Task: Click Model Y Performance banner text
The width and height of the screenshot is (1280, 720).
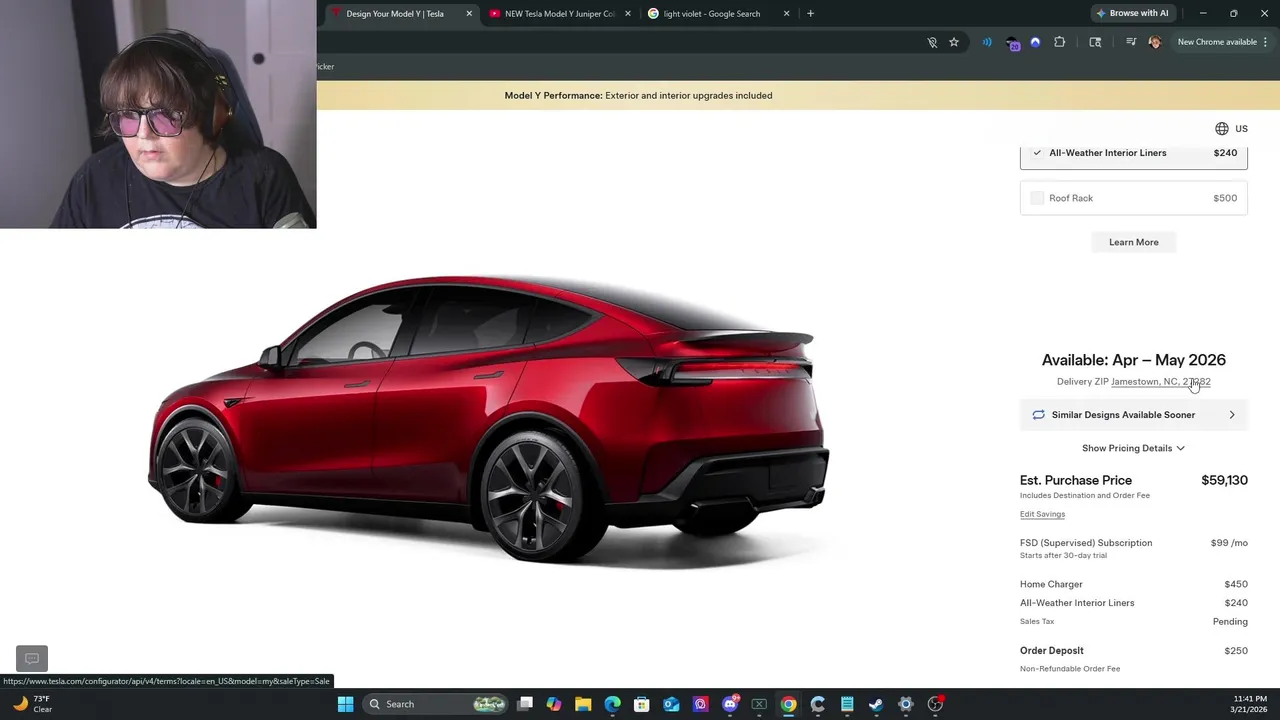Action: 638,96
